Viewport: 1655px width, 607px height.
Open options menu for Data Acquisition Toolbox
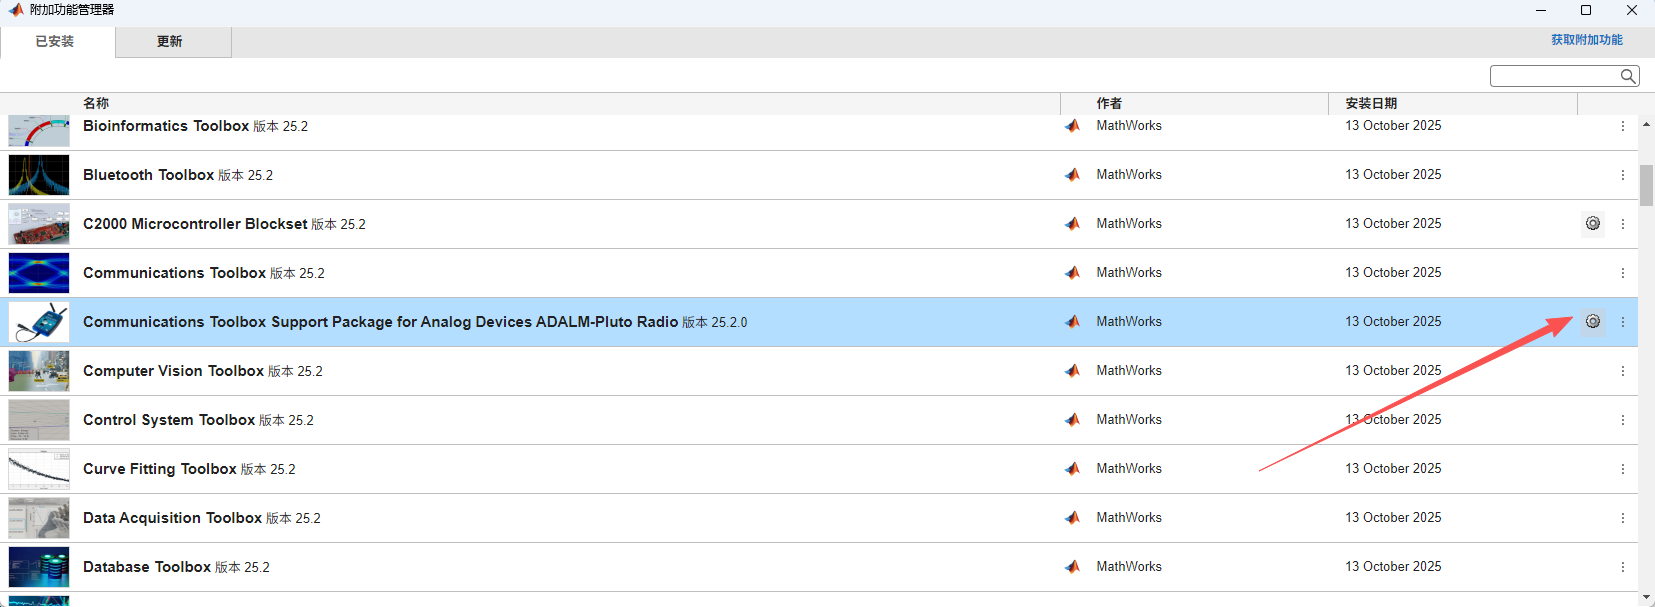1623,518
